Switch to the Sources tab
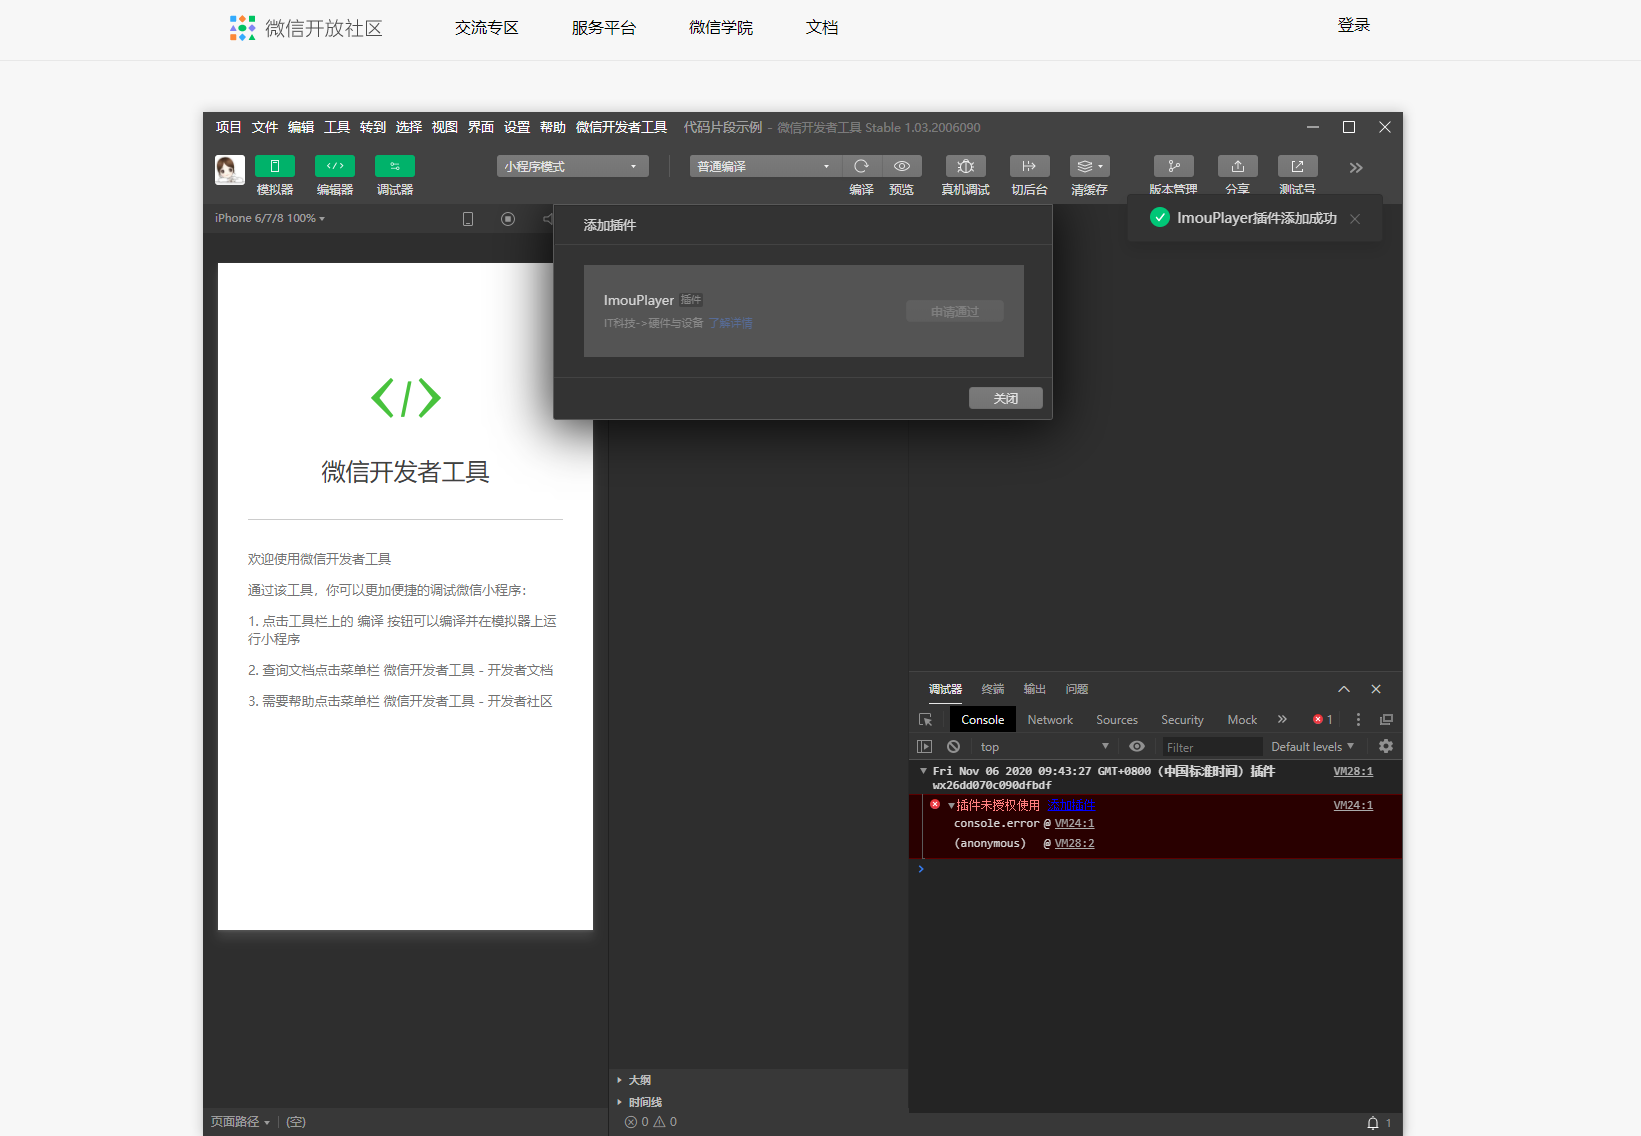Viewport: 1641px width, 1136px height. pos(1117,720)
